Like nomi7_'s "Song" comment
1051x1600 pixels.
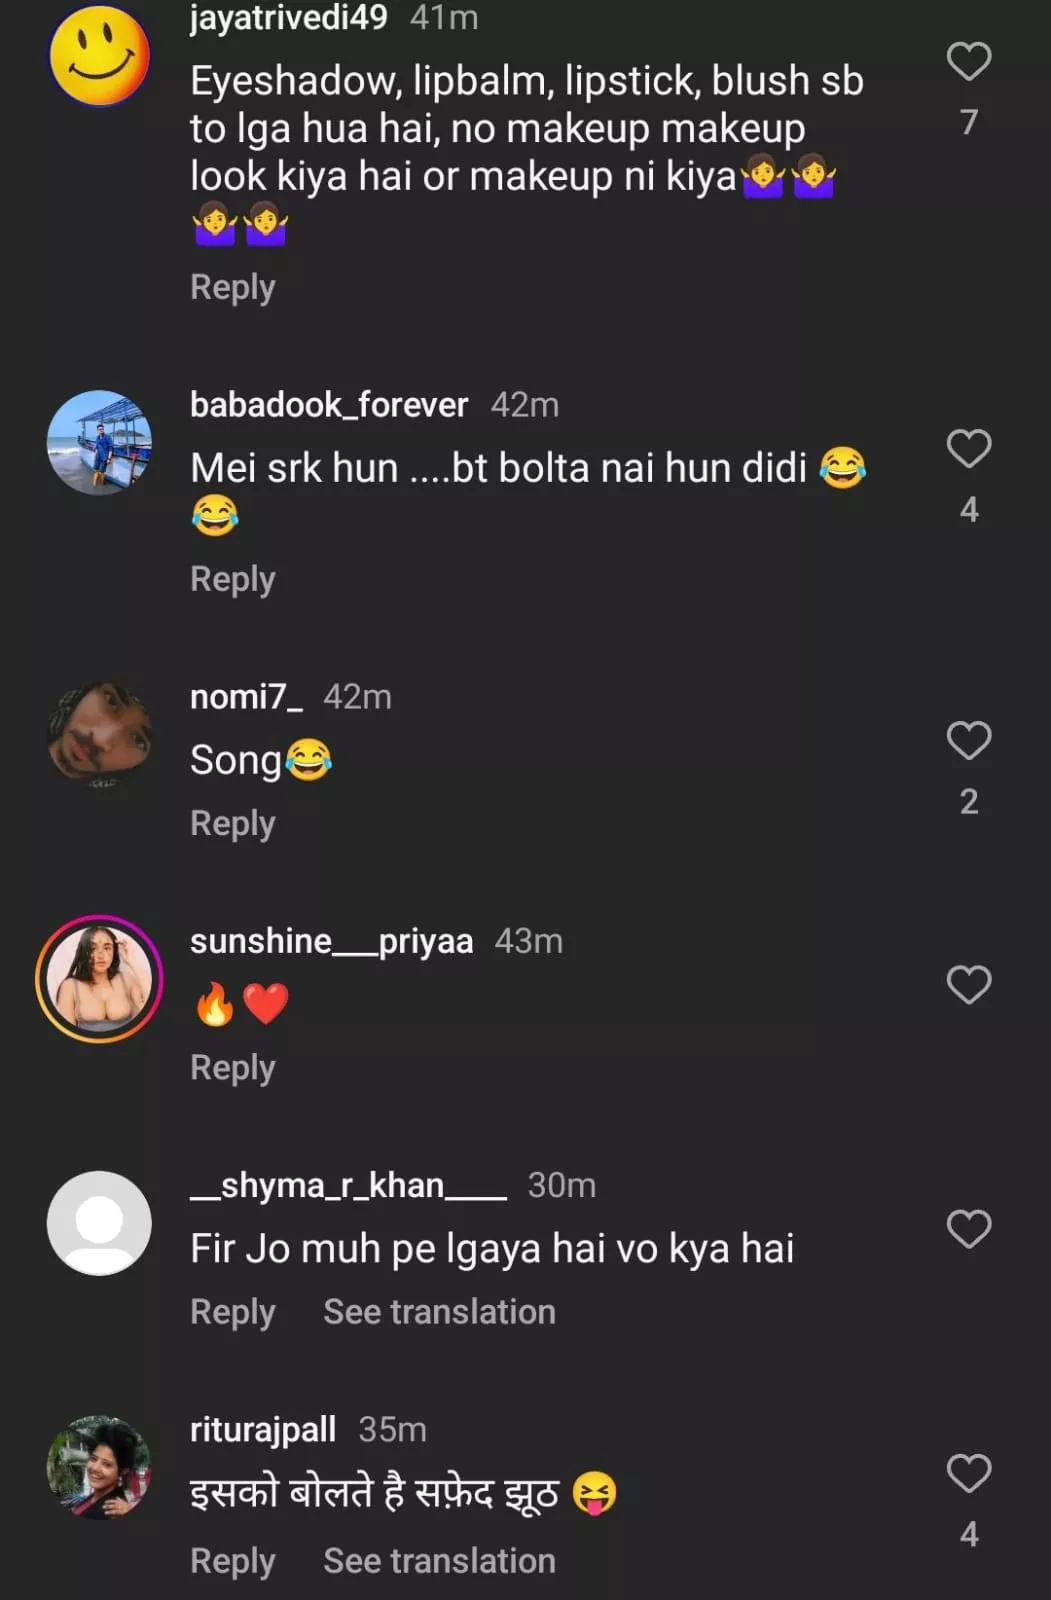(968, 741)
